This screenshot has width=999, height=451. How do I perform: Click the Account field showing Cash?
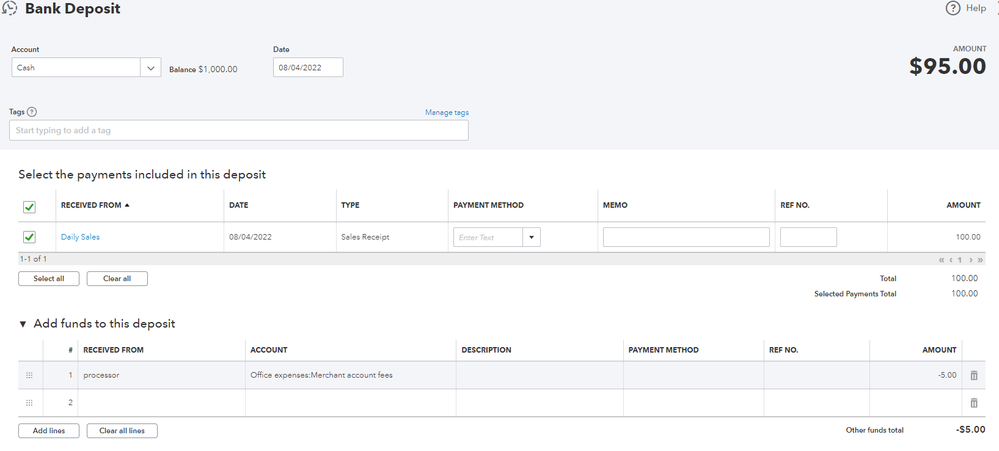click(76, 68)
